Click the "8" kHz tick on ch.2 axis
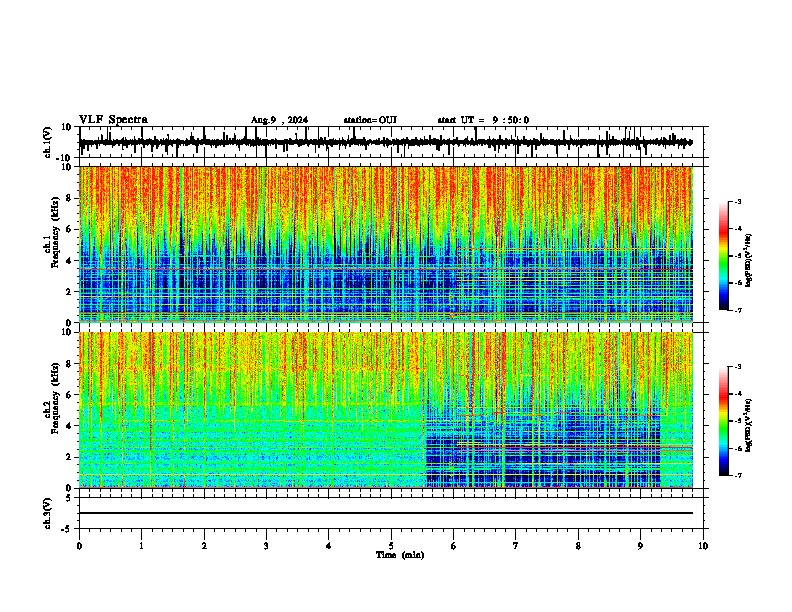The image size is (792, 612). coord(71,364)
